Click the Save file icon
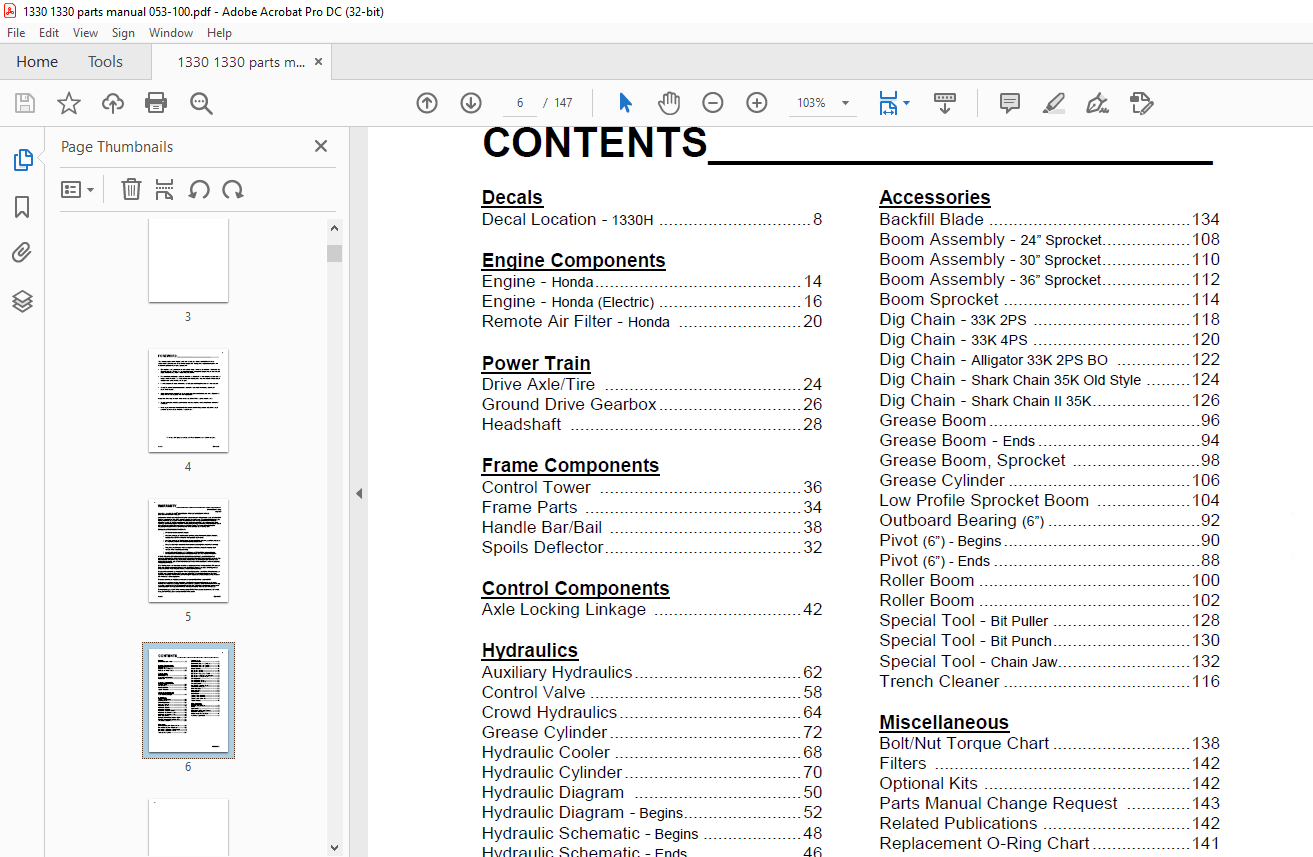Screen dimensions: 1313x857 click(x=25, y=103)
